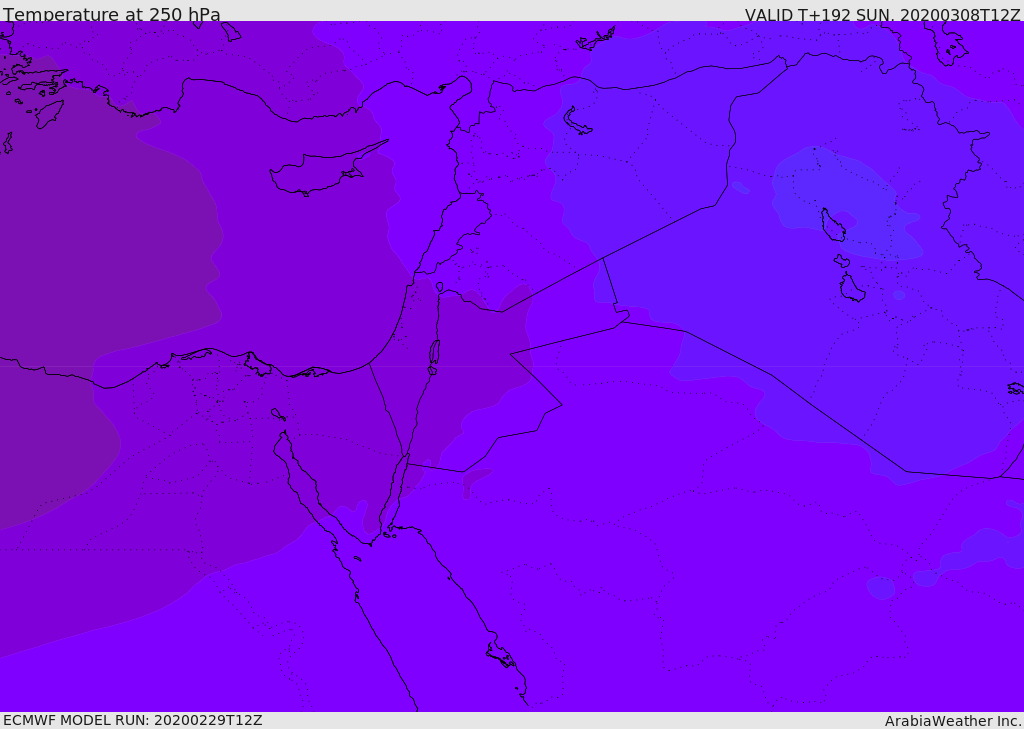Click the Dead Sea outline
The width and height of the screenshot is (1024, 729).
pyautogui.click(x=434, y=353)
